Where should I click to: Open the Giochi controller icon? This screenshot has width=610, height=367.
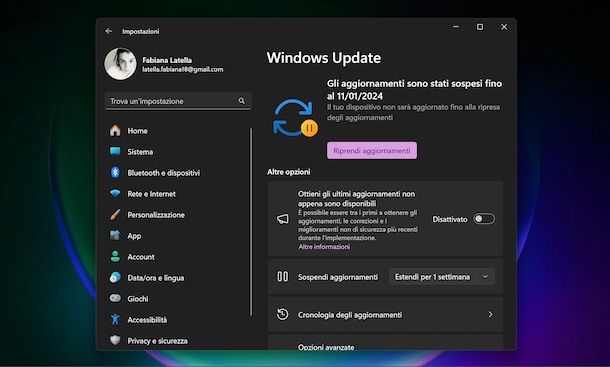(115, 298)
